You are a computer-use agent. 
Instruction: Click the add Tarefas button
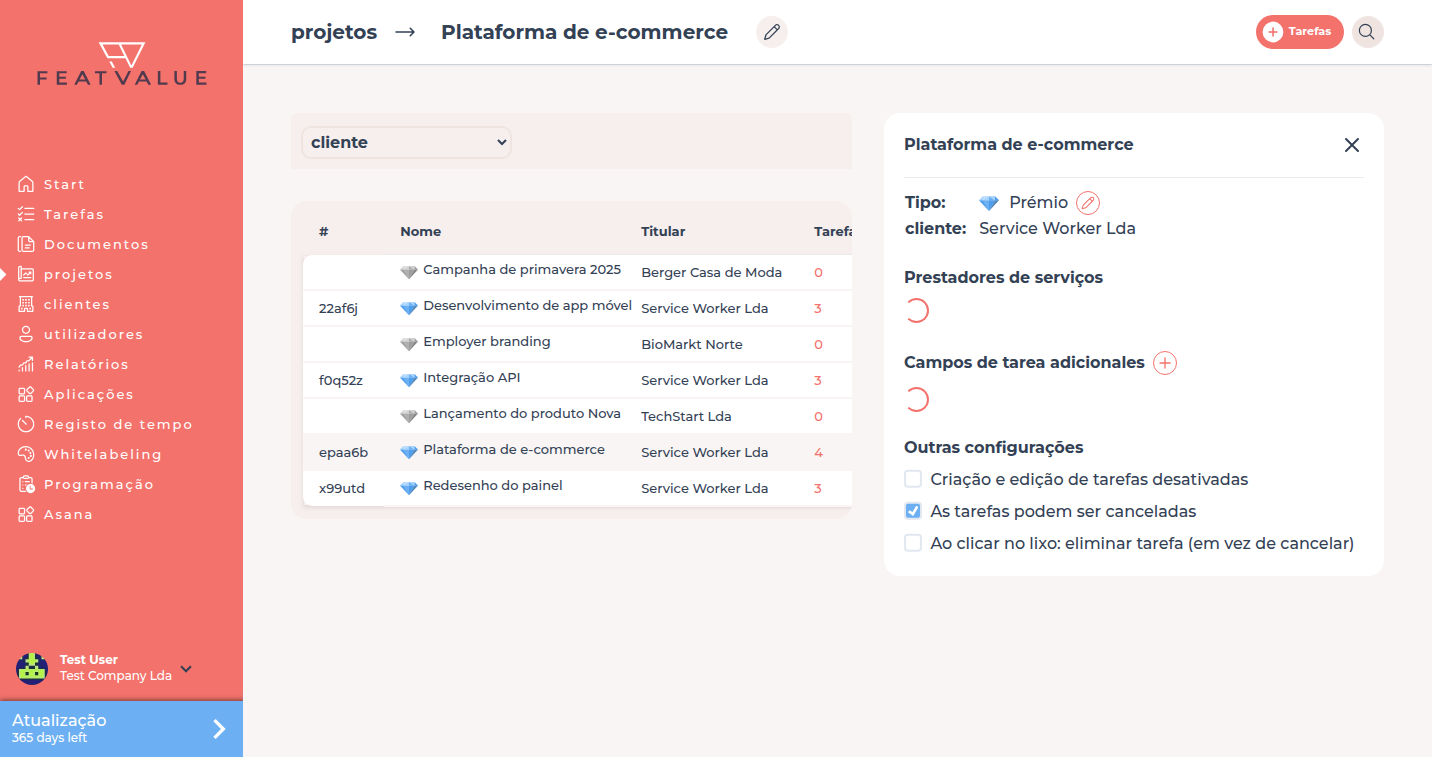[x=1299, y=32]
